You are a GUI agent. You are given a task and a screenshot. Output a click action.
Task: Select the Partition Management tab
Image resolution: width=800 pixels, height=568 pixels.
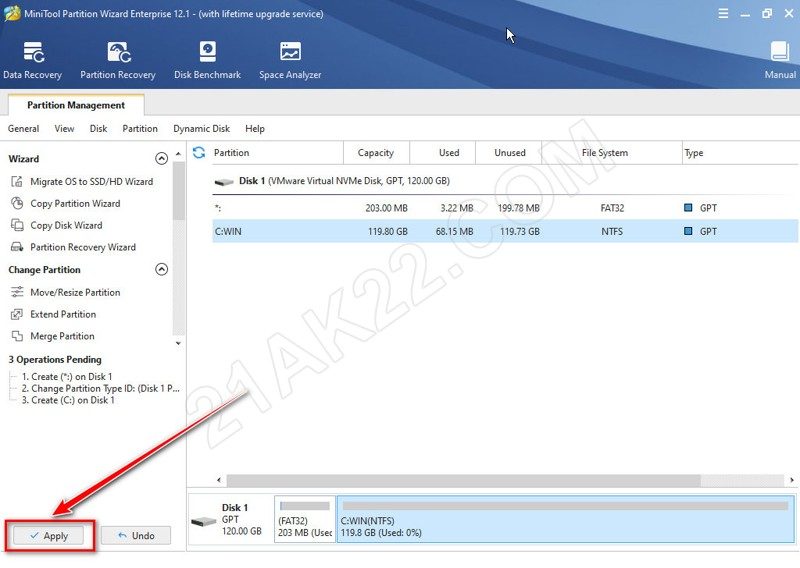[76, 105]
